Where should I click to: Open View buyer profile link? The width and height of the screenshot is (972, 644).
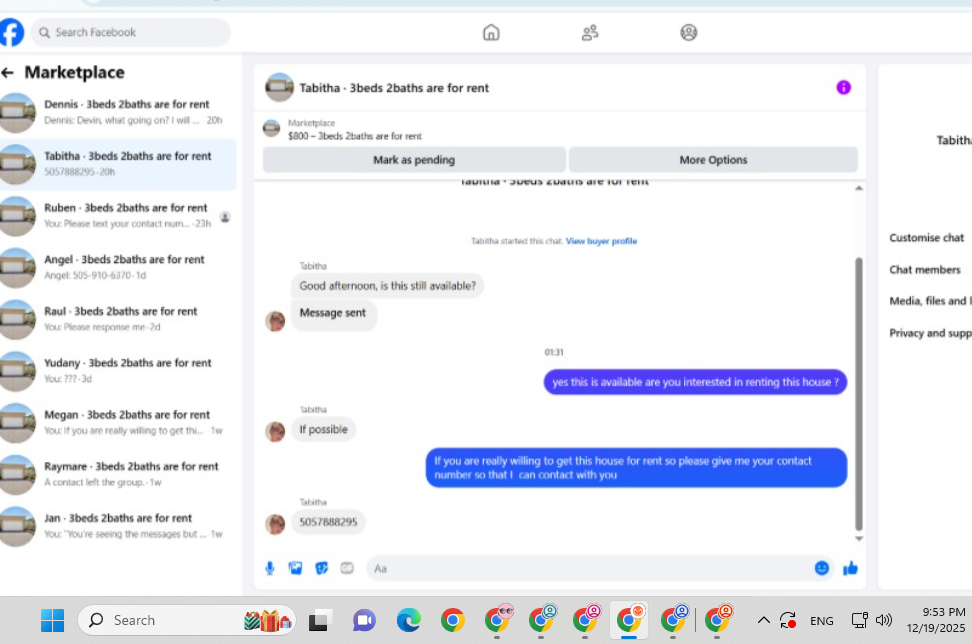601,241
